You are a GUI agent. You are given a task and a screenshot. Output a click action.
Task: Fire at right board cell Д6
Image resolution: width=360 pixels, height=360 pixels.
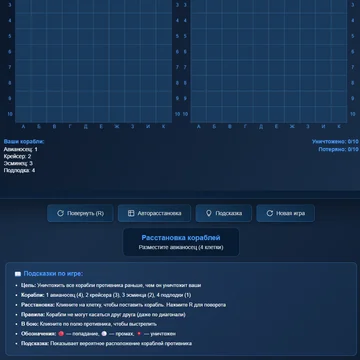point(261,52)
